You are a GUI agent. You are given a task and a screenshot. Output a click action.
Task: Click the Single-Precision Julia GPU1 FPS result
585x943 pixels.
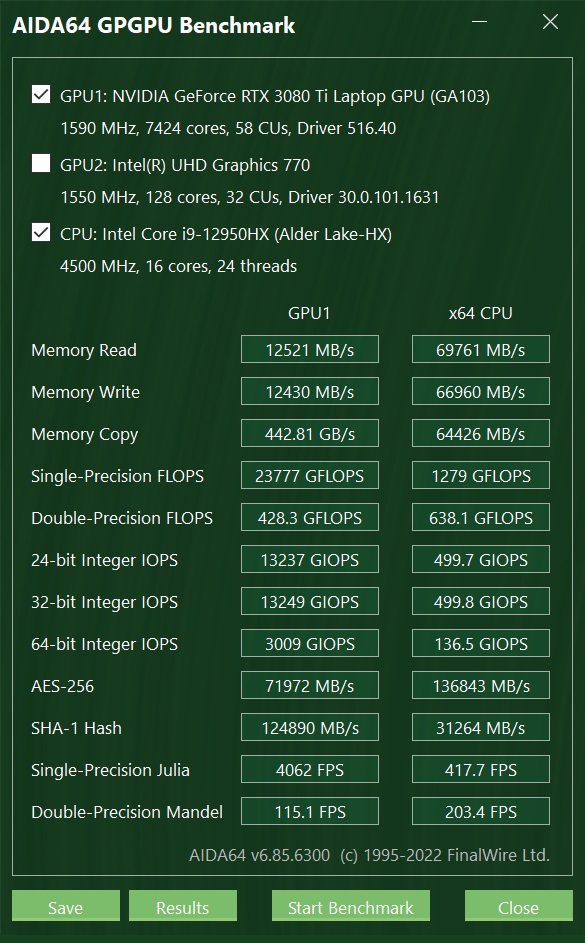[x=309, y=769]
